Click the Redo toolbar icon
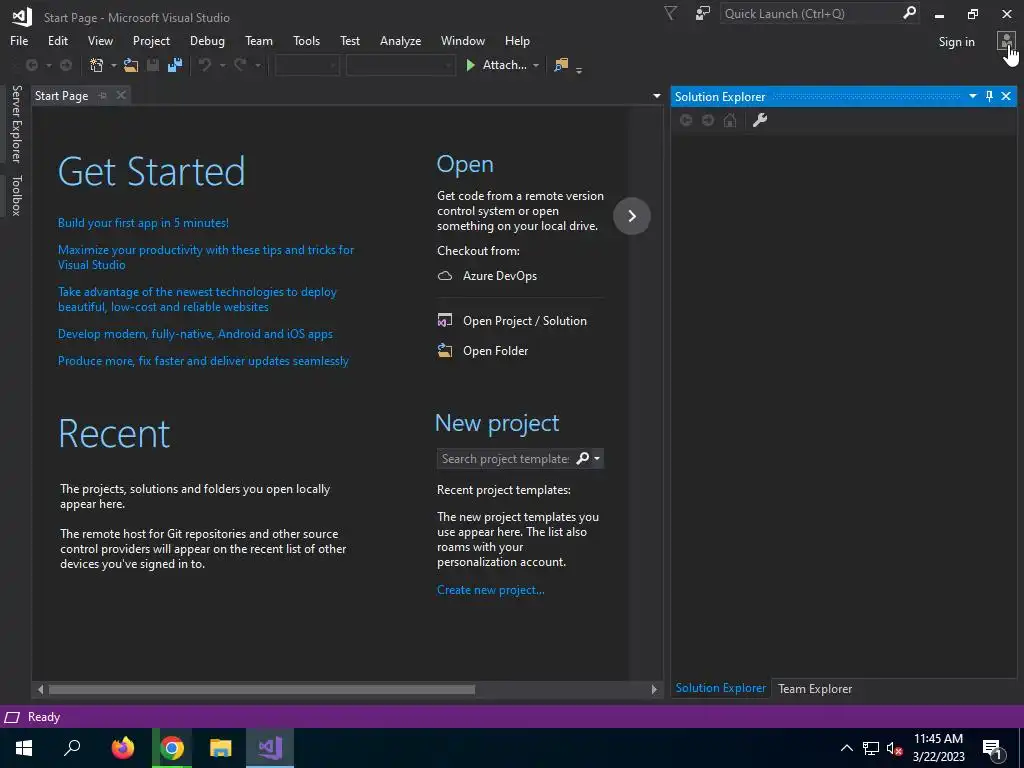The width and height of the screenshot is (1024, 768). [240, 65]
